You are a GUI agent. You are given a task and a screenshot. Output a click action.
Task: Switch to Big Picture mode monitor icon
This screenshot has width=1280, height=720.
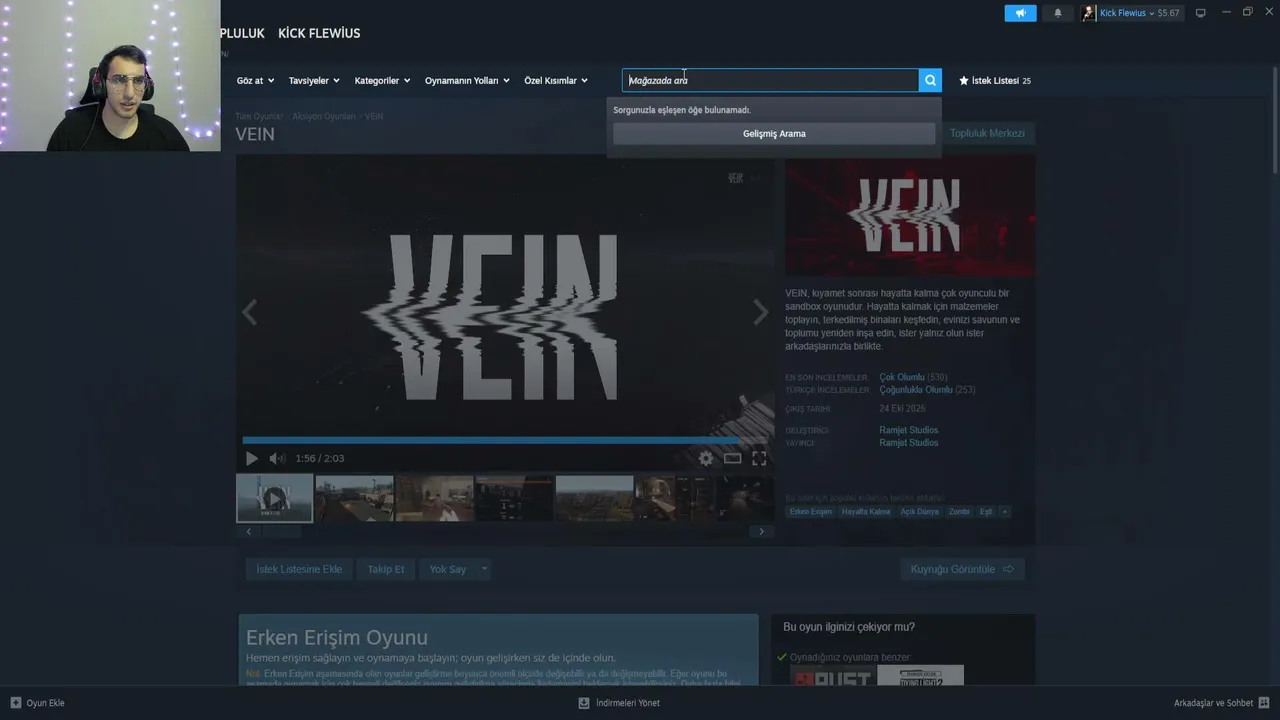tap(1201, 13)
